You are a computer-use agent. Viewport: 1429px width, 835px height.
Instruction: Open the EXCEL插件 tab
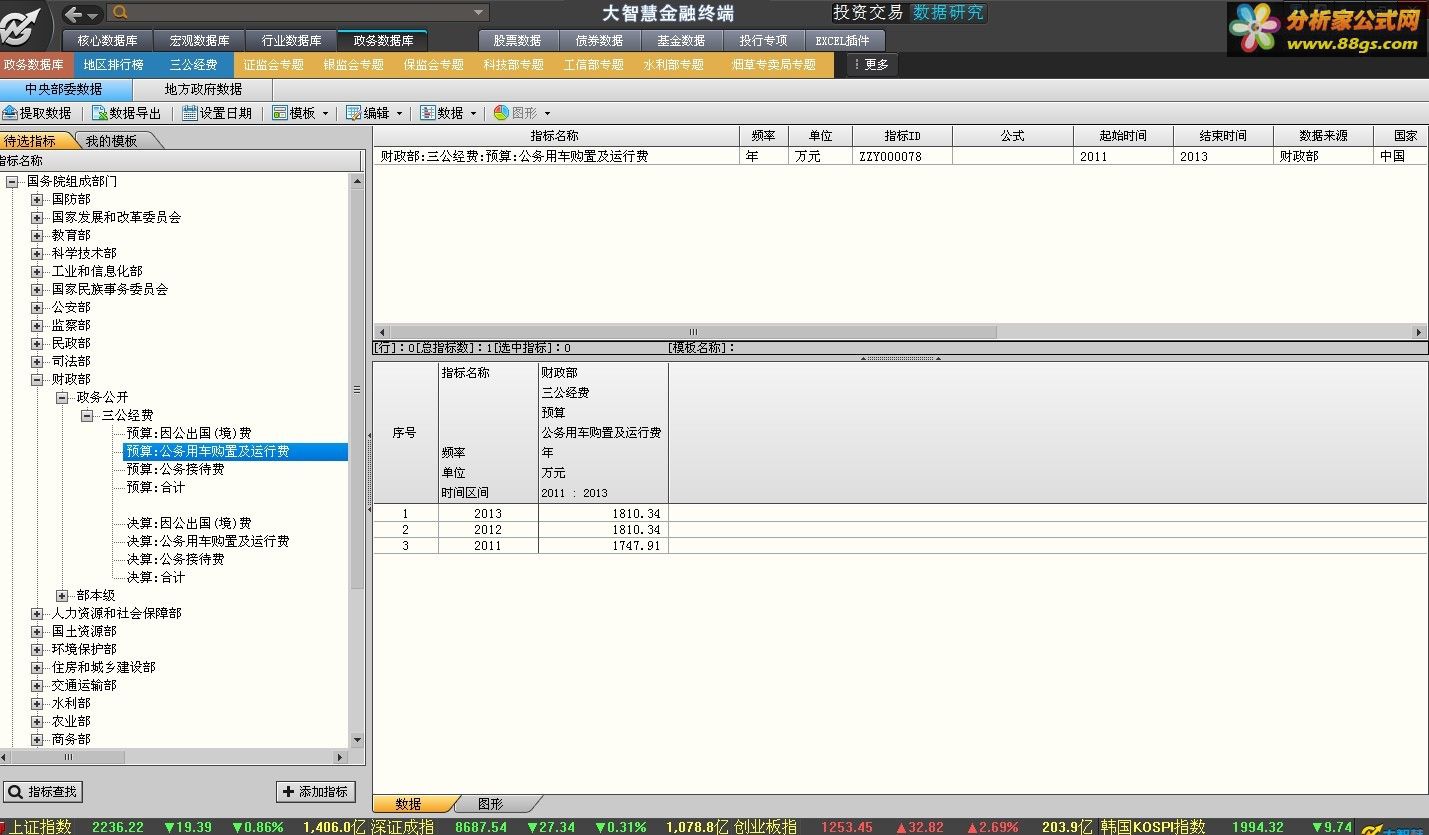coord(843,40)
